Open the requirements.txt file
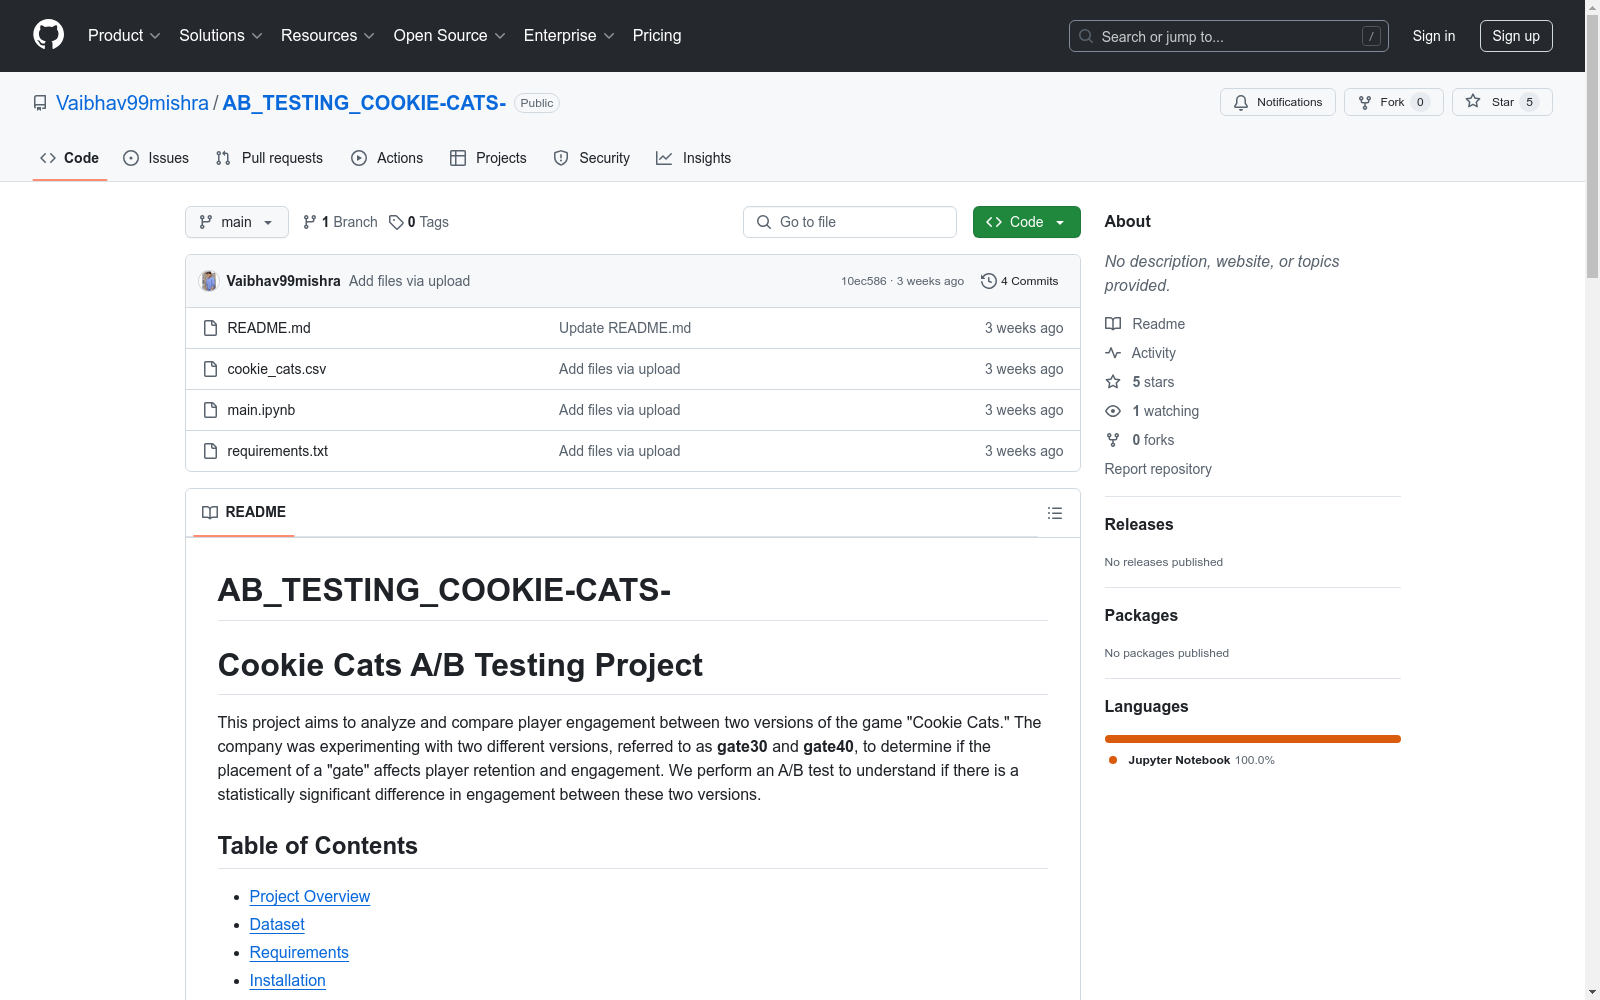The height and width of the screenshot is (1000, 1600). (x=278, y=451)
